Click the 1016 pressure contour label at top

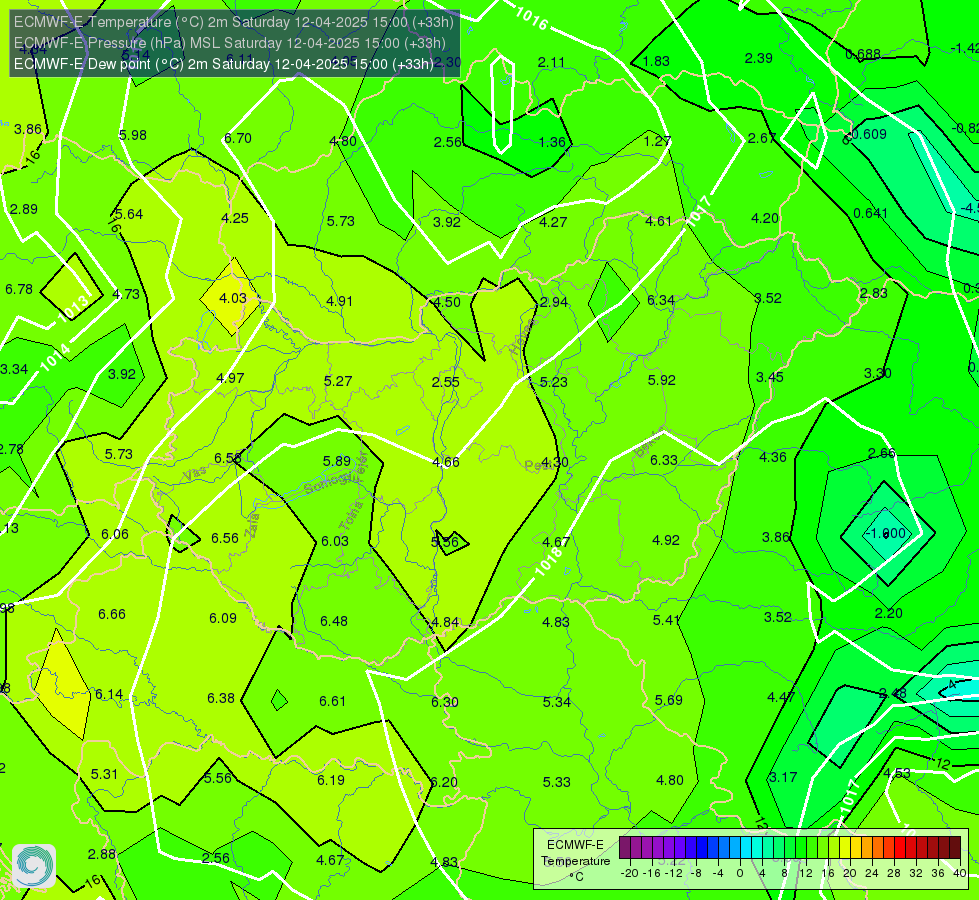click(532, 18)
